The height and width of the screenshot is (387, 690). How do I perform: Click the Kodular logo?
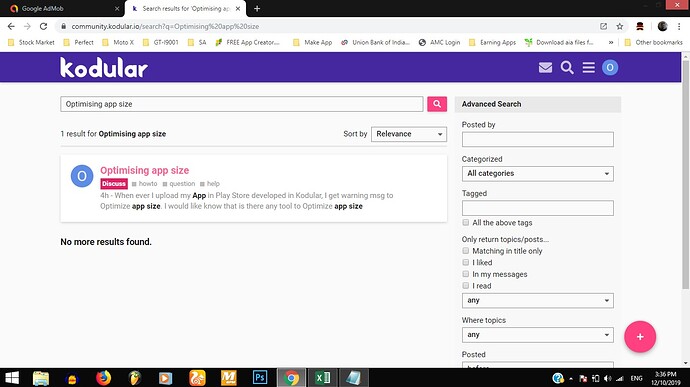point(104,67)
